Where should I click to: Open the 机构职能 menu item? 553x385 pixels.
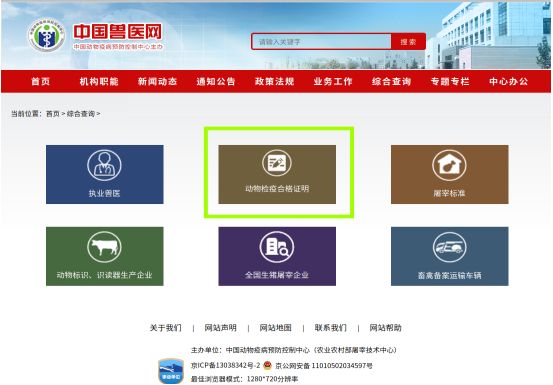pyautogui.click(x=99, y=81)
